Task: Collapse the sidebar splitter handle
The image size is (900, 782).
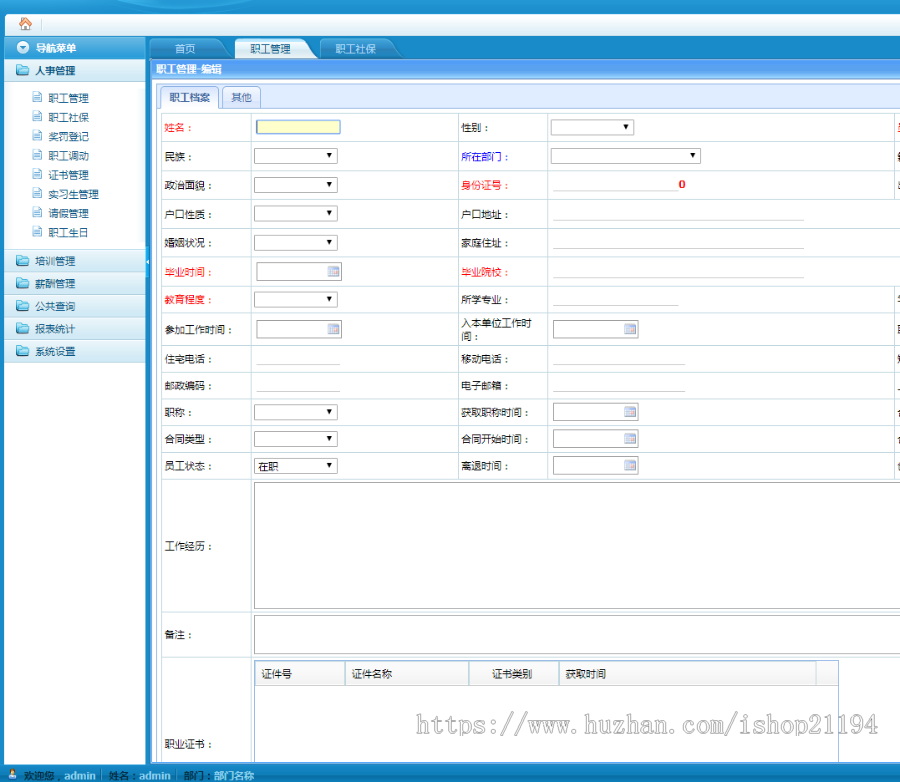Action: pos(148,262)
